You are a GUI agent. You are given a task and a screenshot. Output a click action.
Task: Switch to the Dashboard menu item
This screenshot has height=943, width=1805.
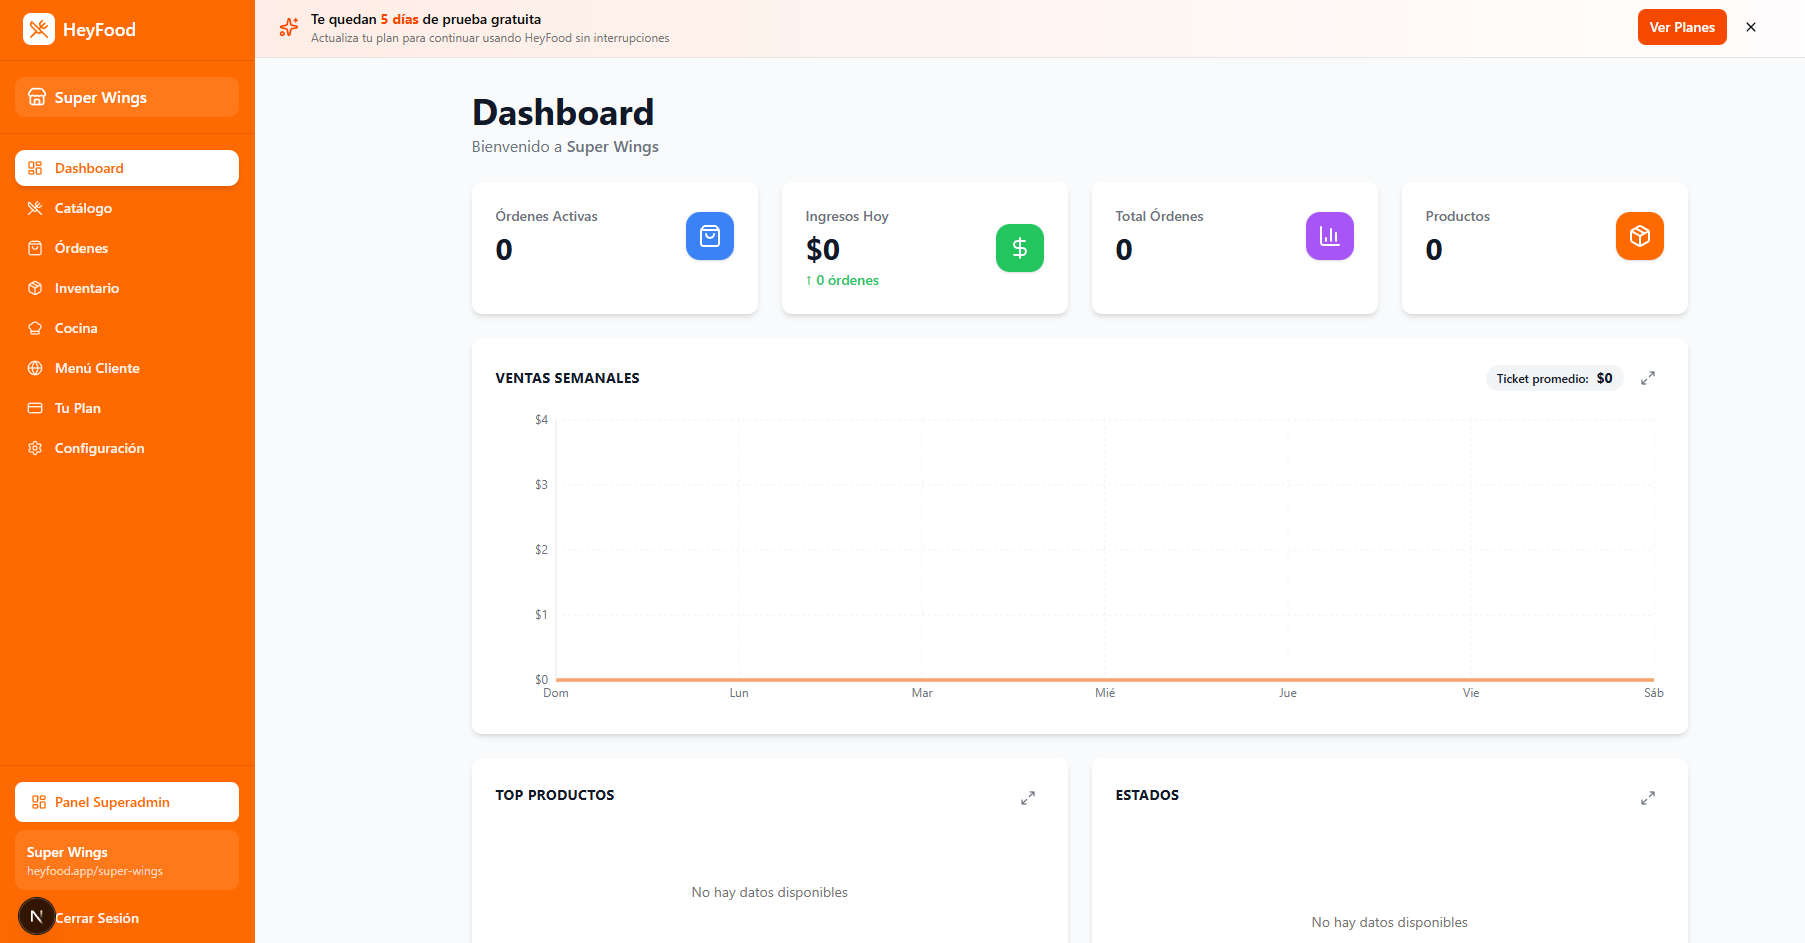click(89, 168)
